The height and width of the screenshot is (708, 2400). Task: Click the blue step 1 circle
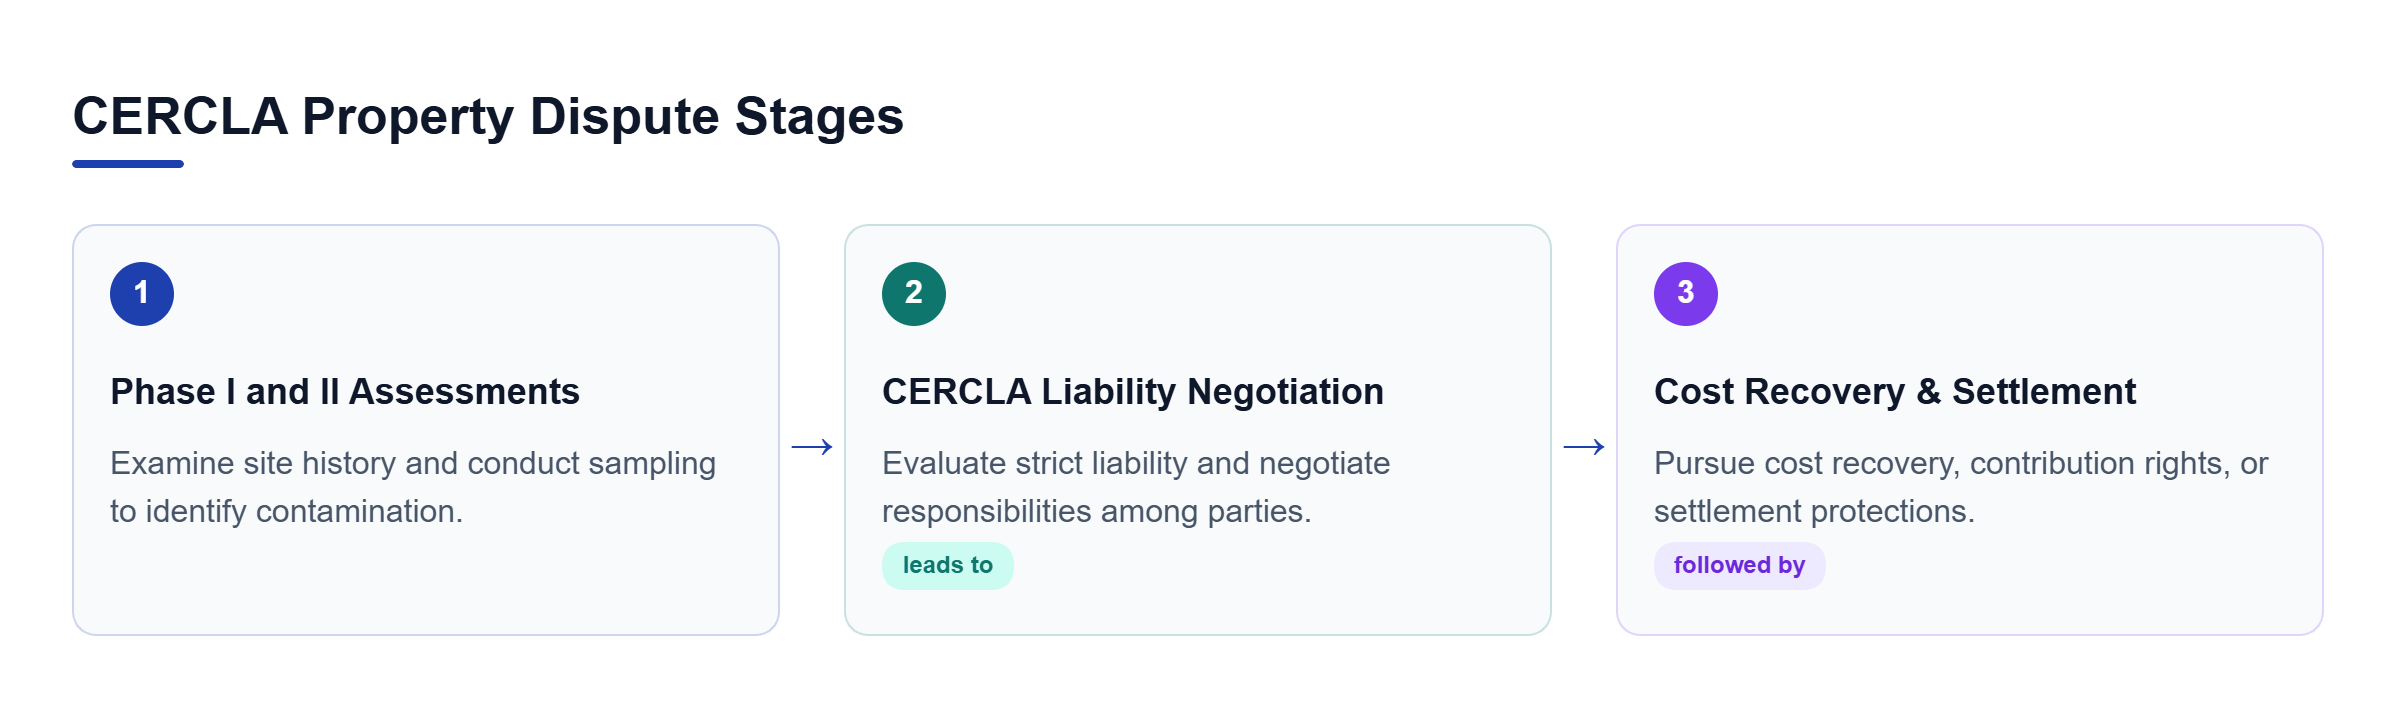[x=142, y=294]
